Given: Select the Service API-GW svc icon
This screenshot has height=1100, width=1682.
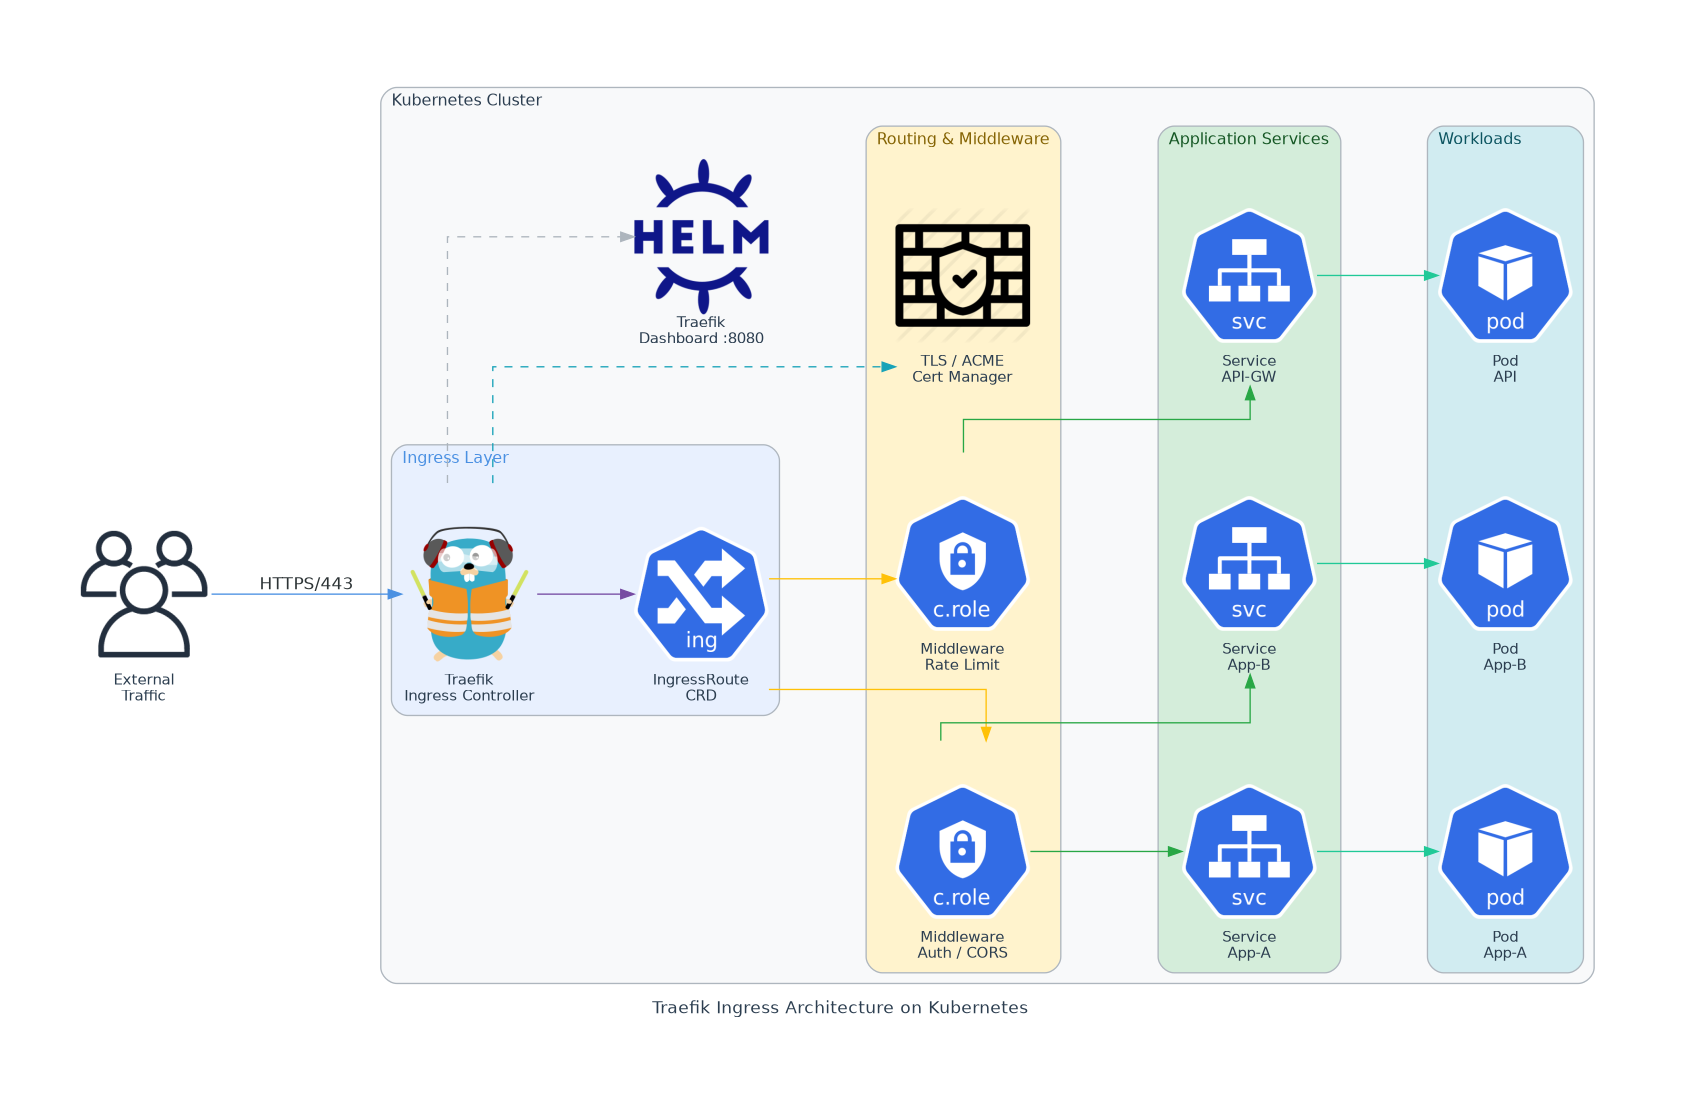Looking at the screenshot, I should click(1249, 275).
